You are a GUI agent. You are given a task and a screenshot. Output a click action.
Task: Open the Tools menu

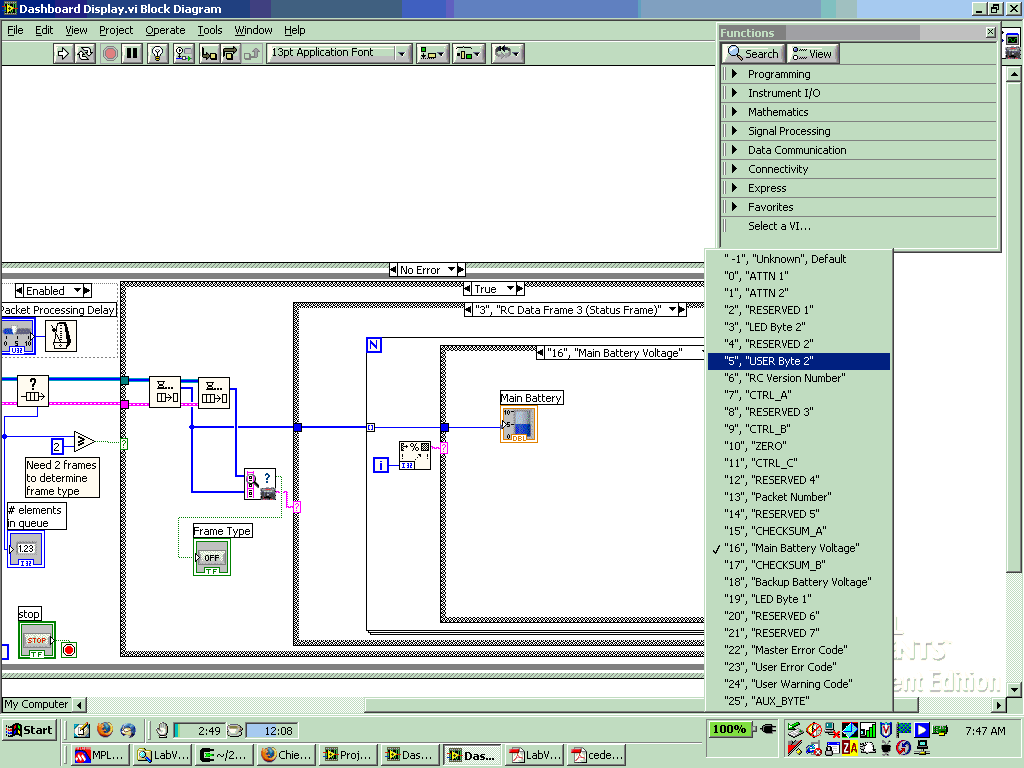pos(210,30)
